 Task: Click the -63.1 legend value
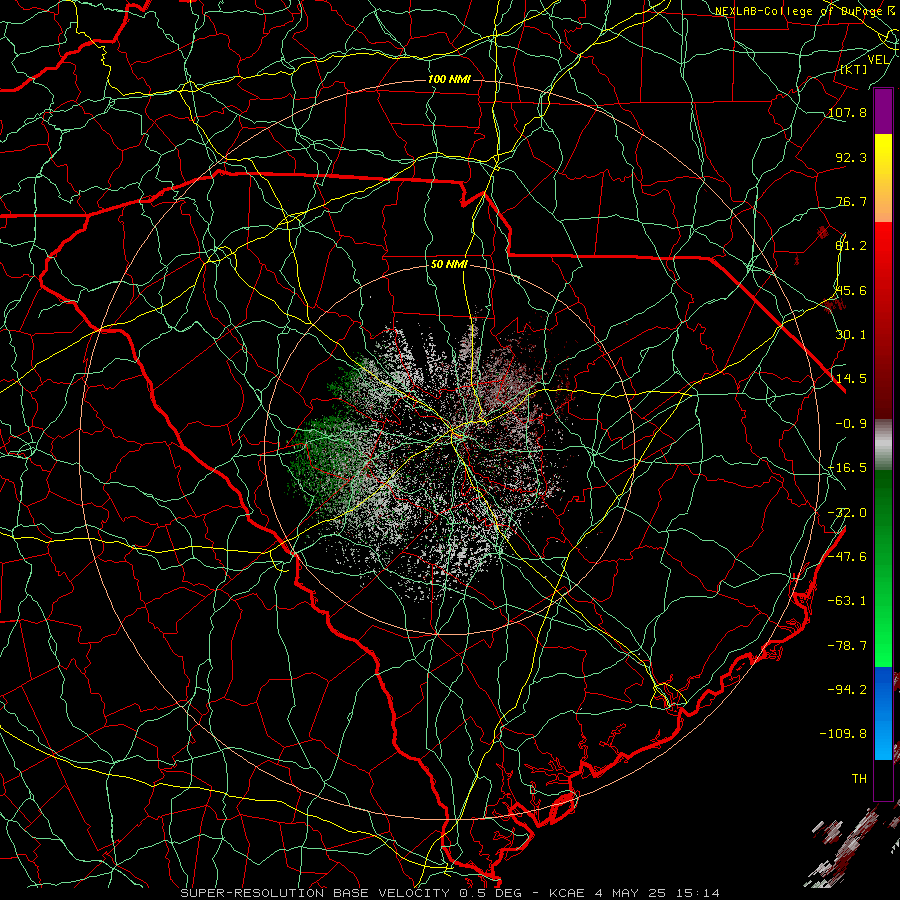pyautogui.click(x=847, y=601)
